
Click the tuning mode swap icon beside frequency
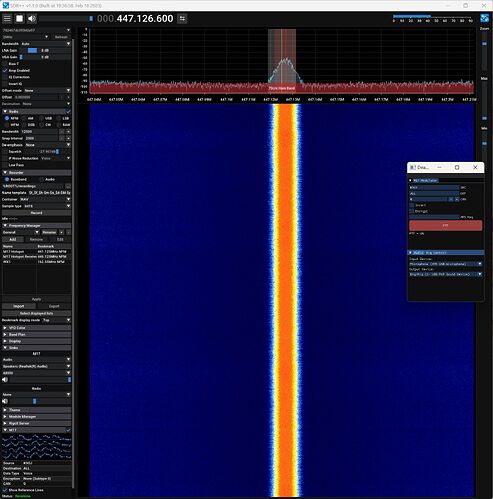click(182, 19)
